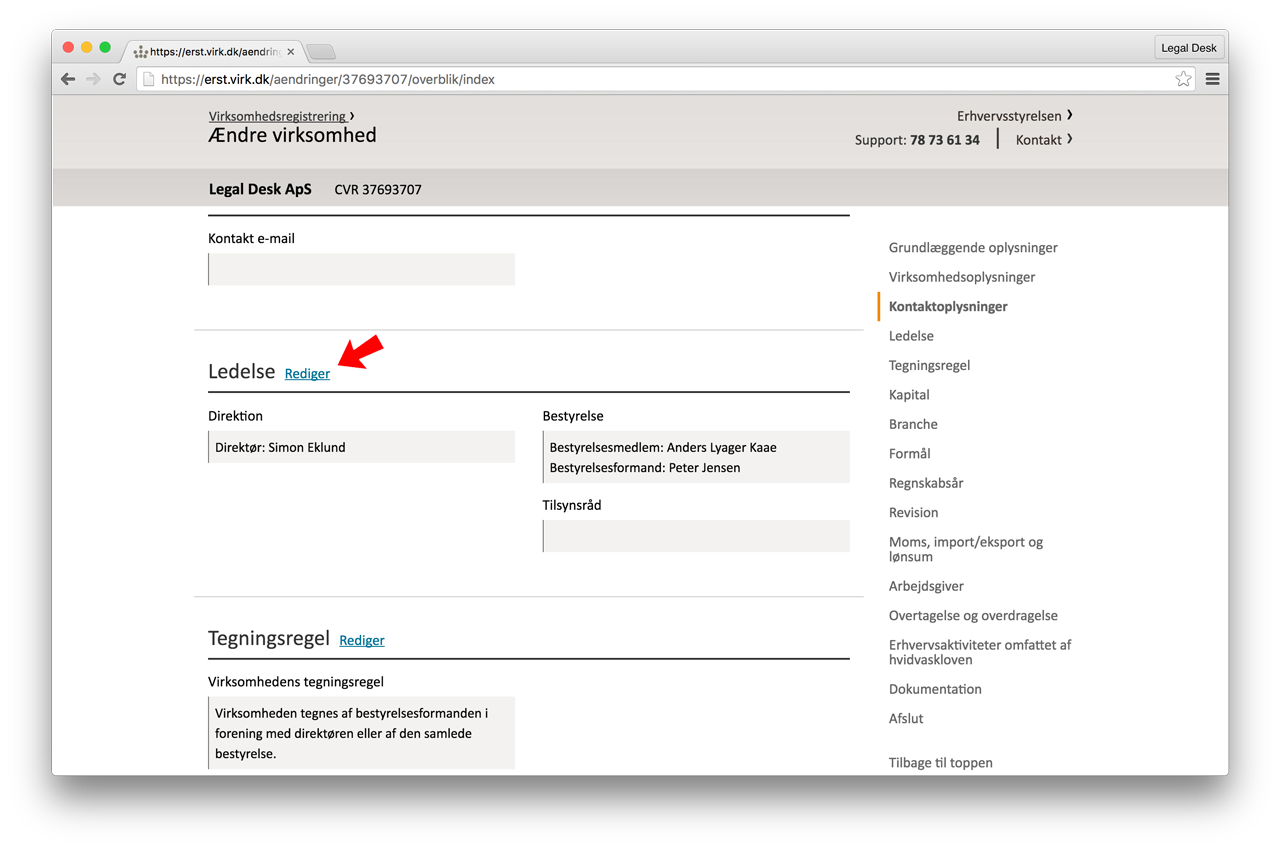Open a new blank browser tab
This screenshot has height=849, width=1280.
pos(320,52)
